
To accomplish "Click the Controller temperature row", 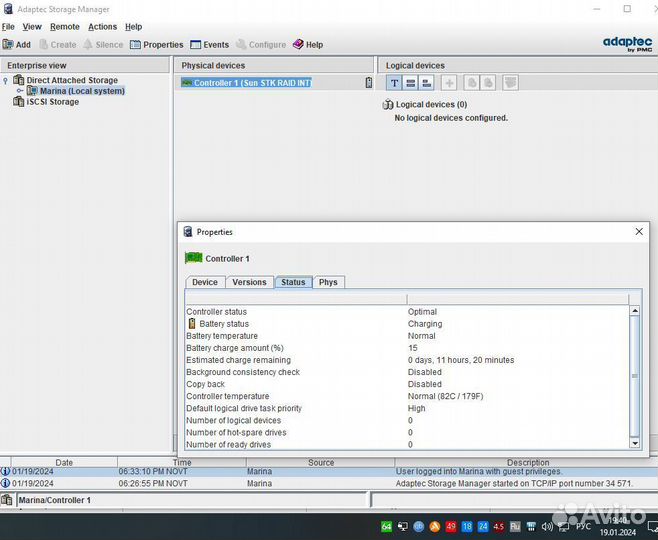I will tap(407, 396).
